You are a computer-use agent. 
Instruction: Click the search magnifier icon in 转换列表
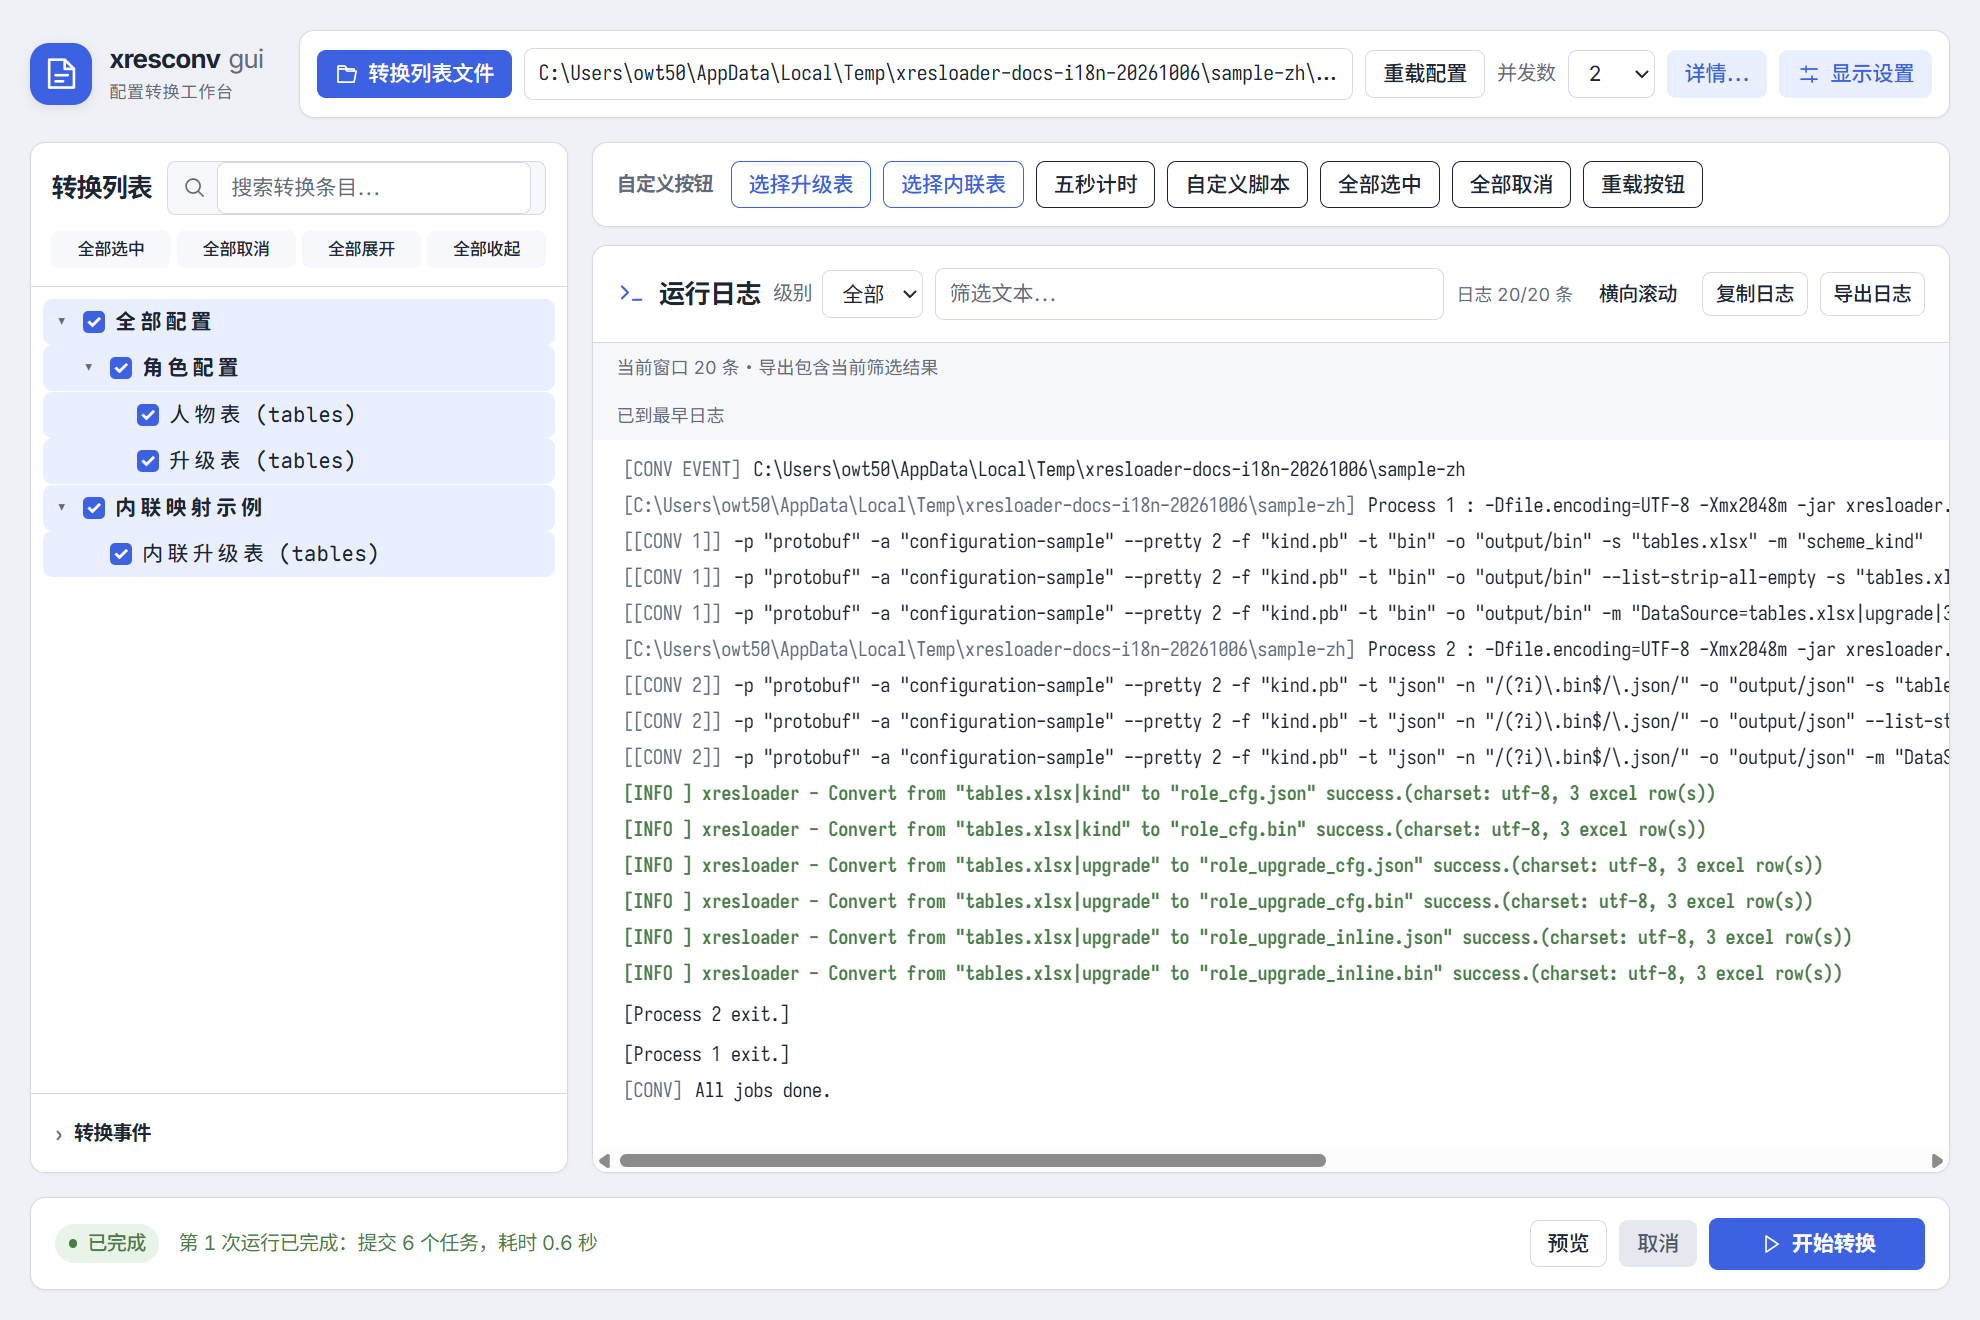pyautogui.click(x=194, y=188)
